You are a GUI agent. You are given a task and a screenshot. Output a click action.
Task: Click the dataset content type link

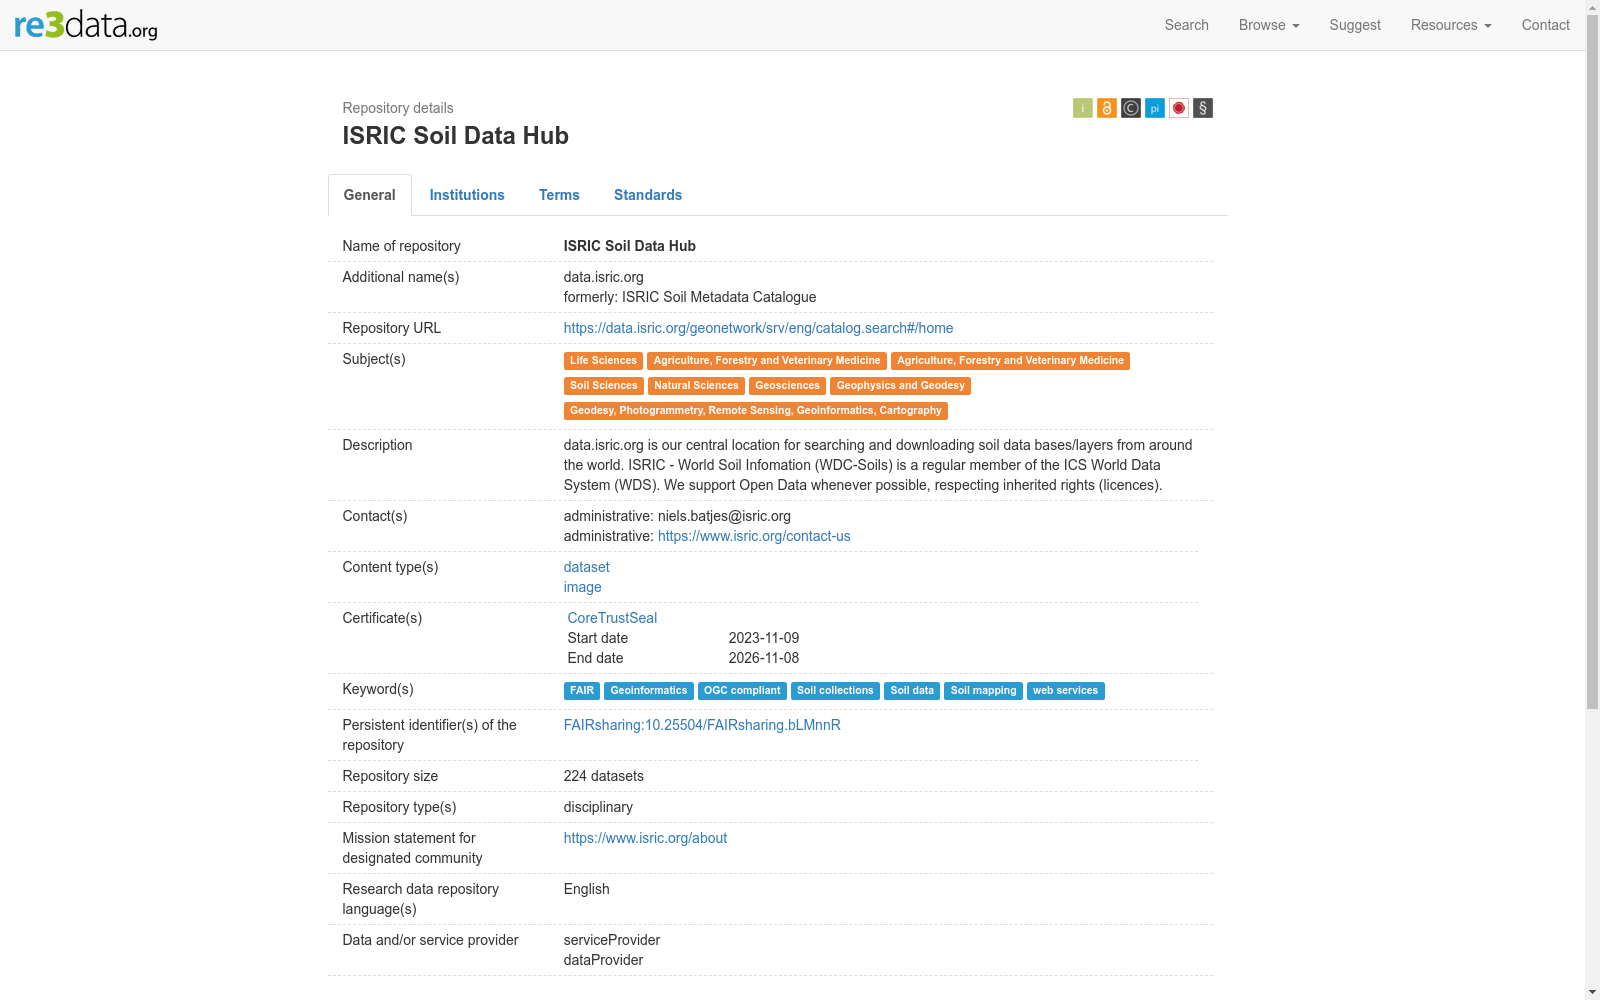587,567
